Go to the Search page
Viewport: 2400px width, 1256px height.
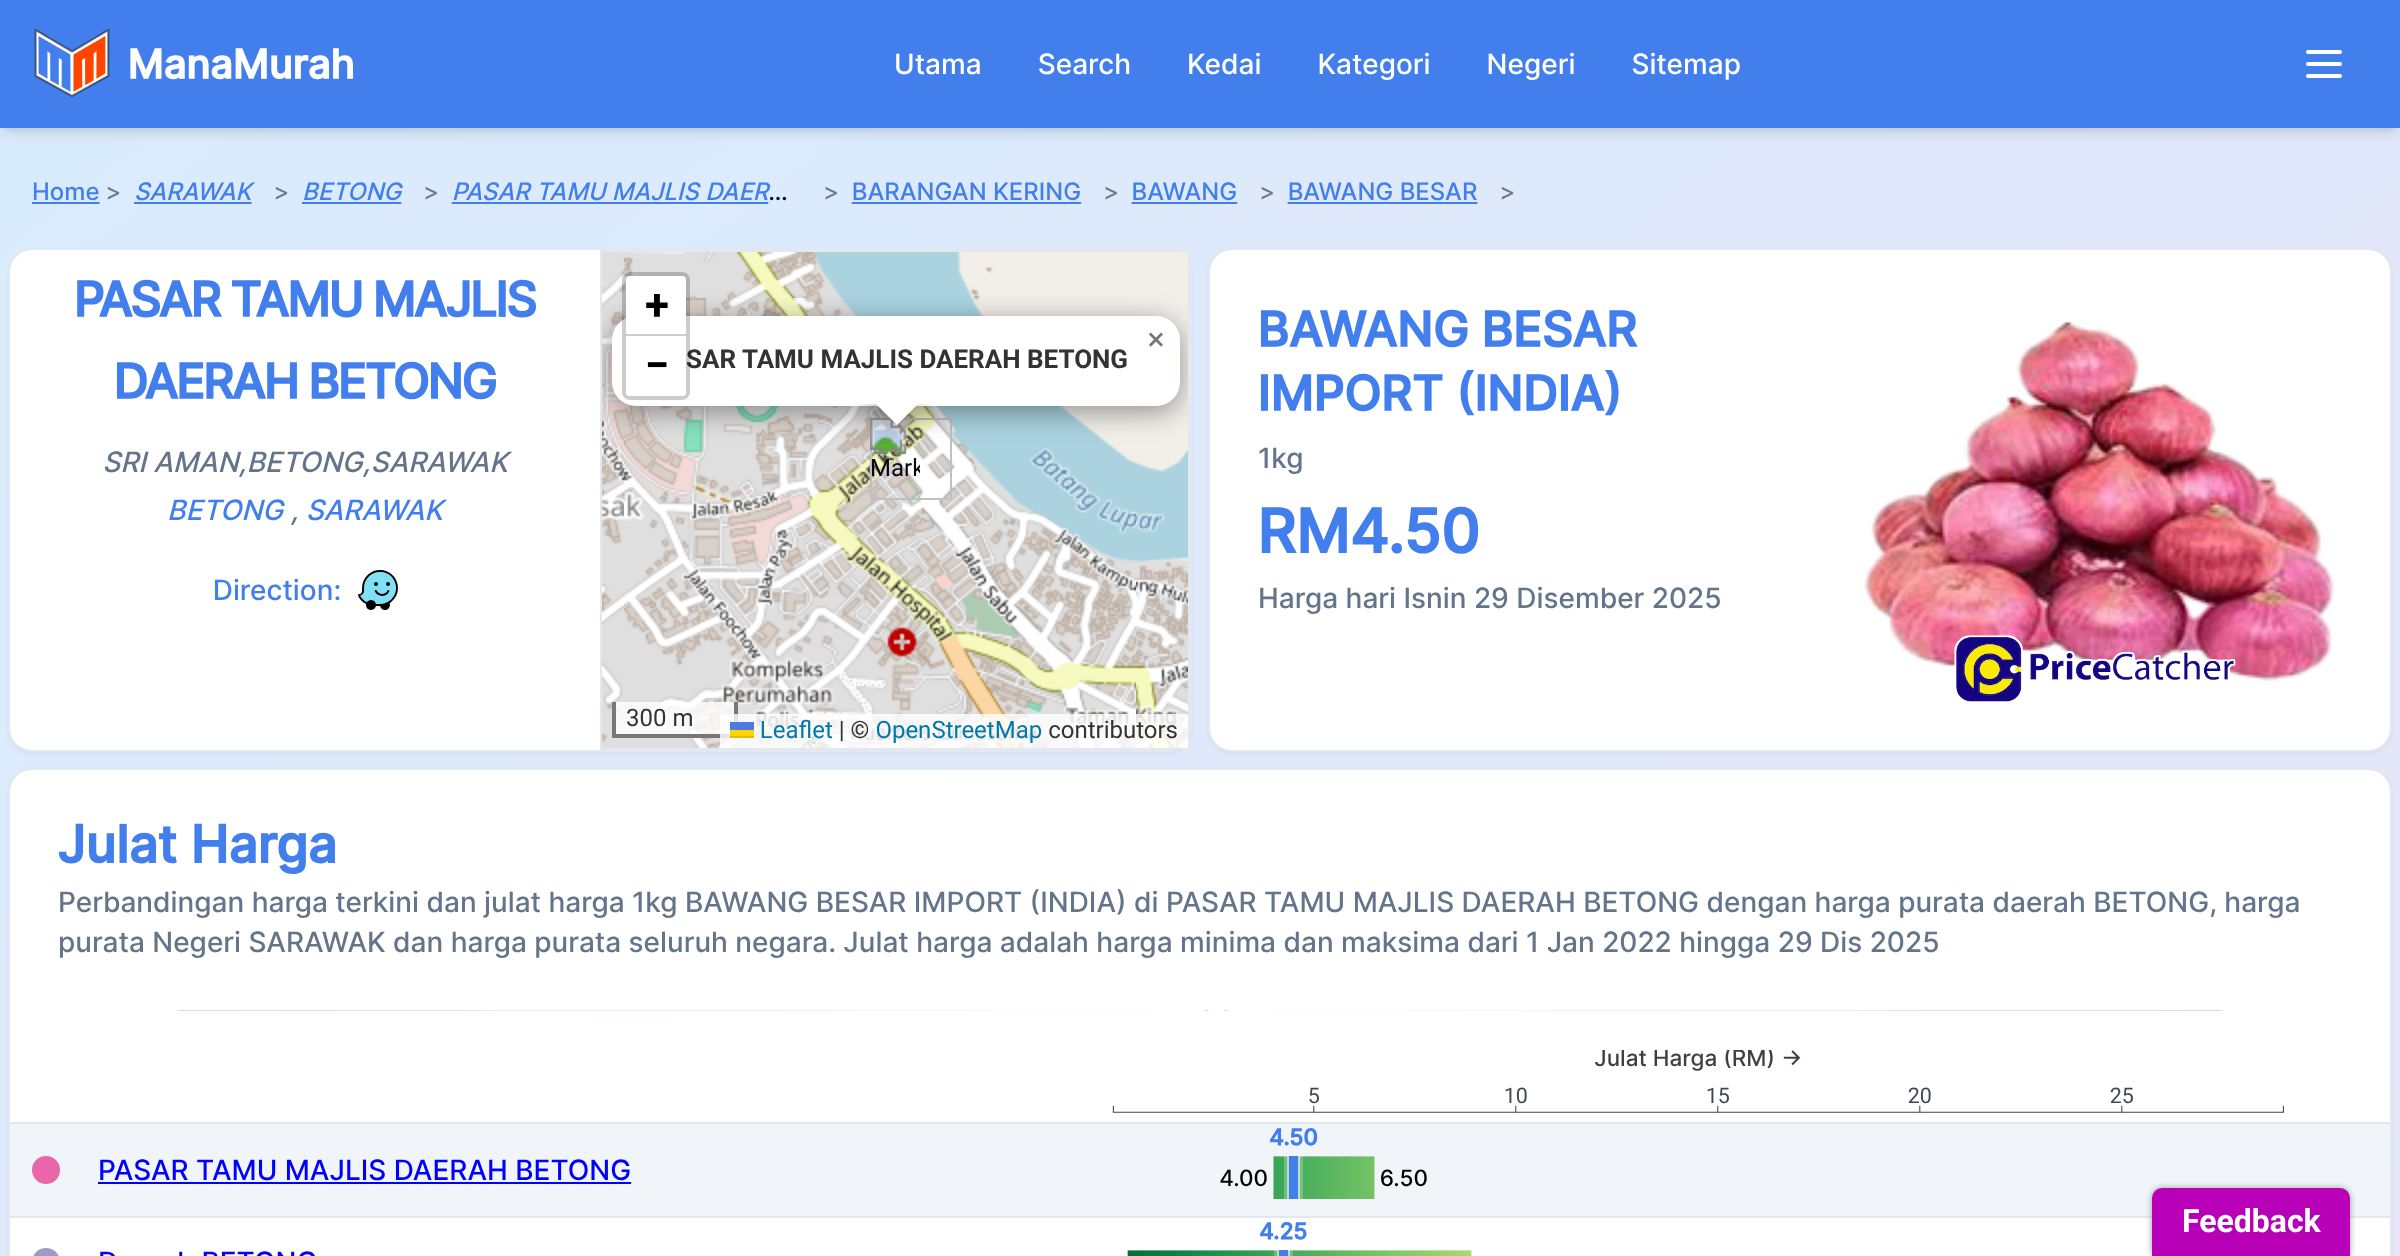pyautogui.click(x=1083, y=64)
